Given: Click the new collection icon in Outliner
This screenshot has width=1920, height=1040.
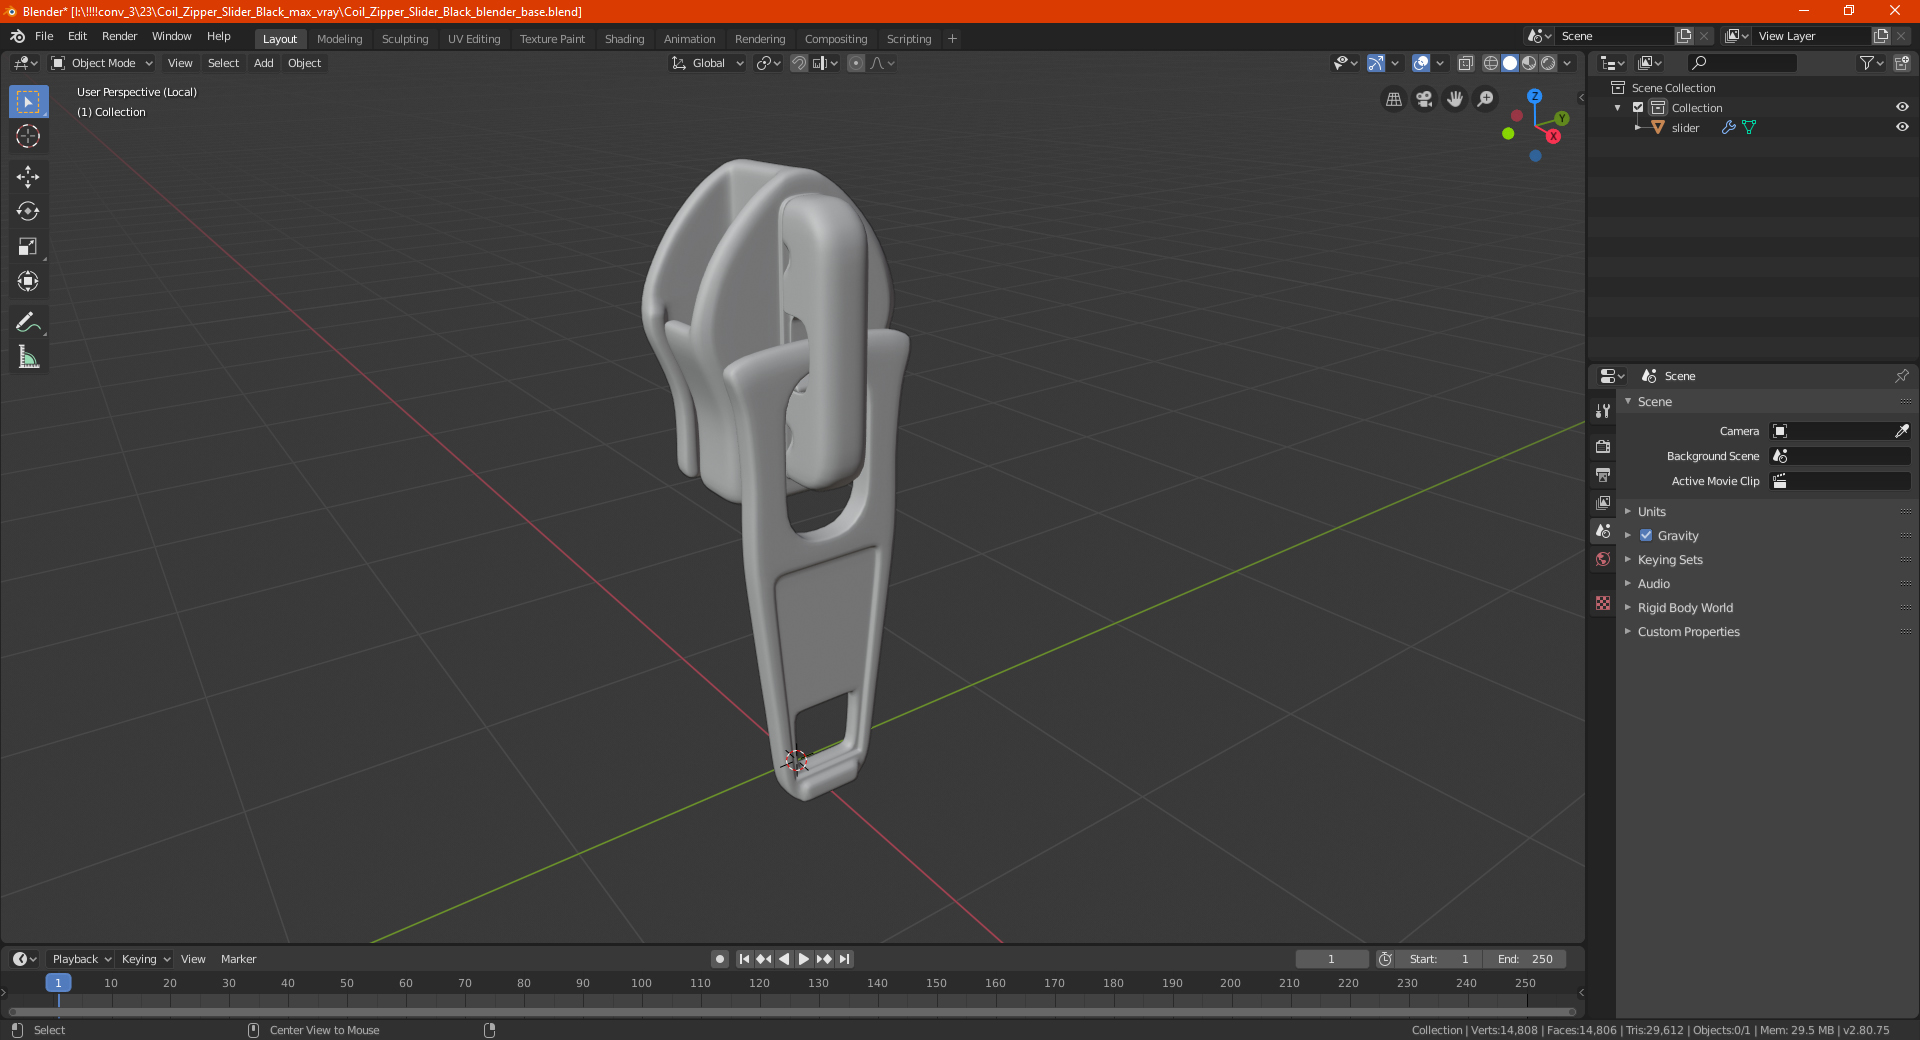Looking at the screenshot, I should 1901,63.
